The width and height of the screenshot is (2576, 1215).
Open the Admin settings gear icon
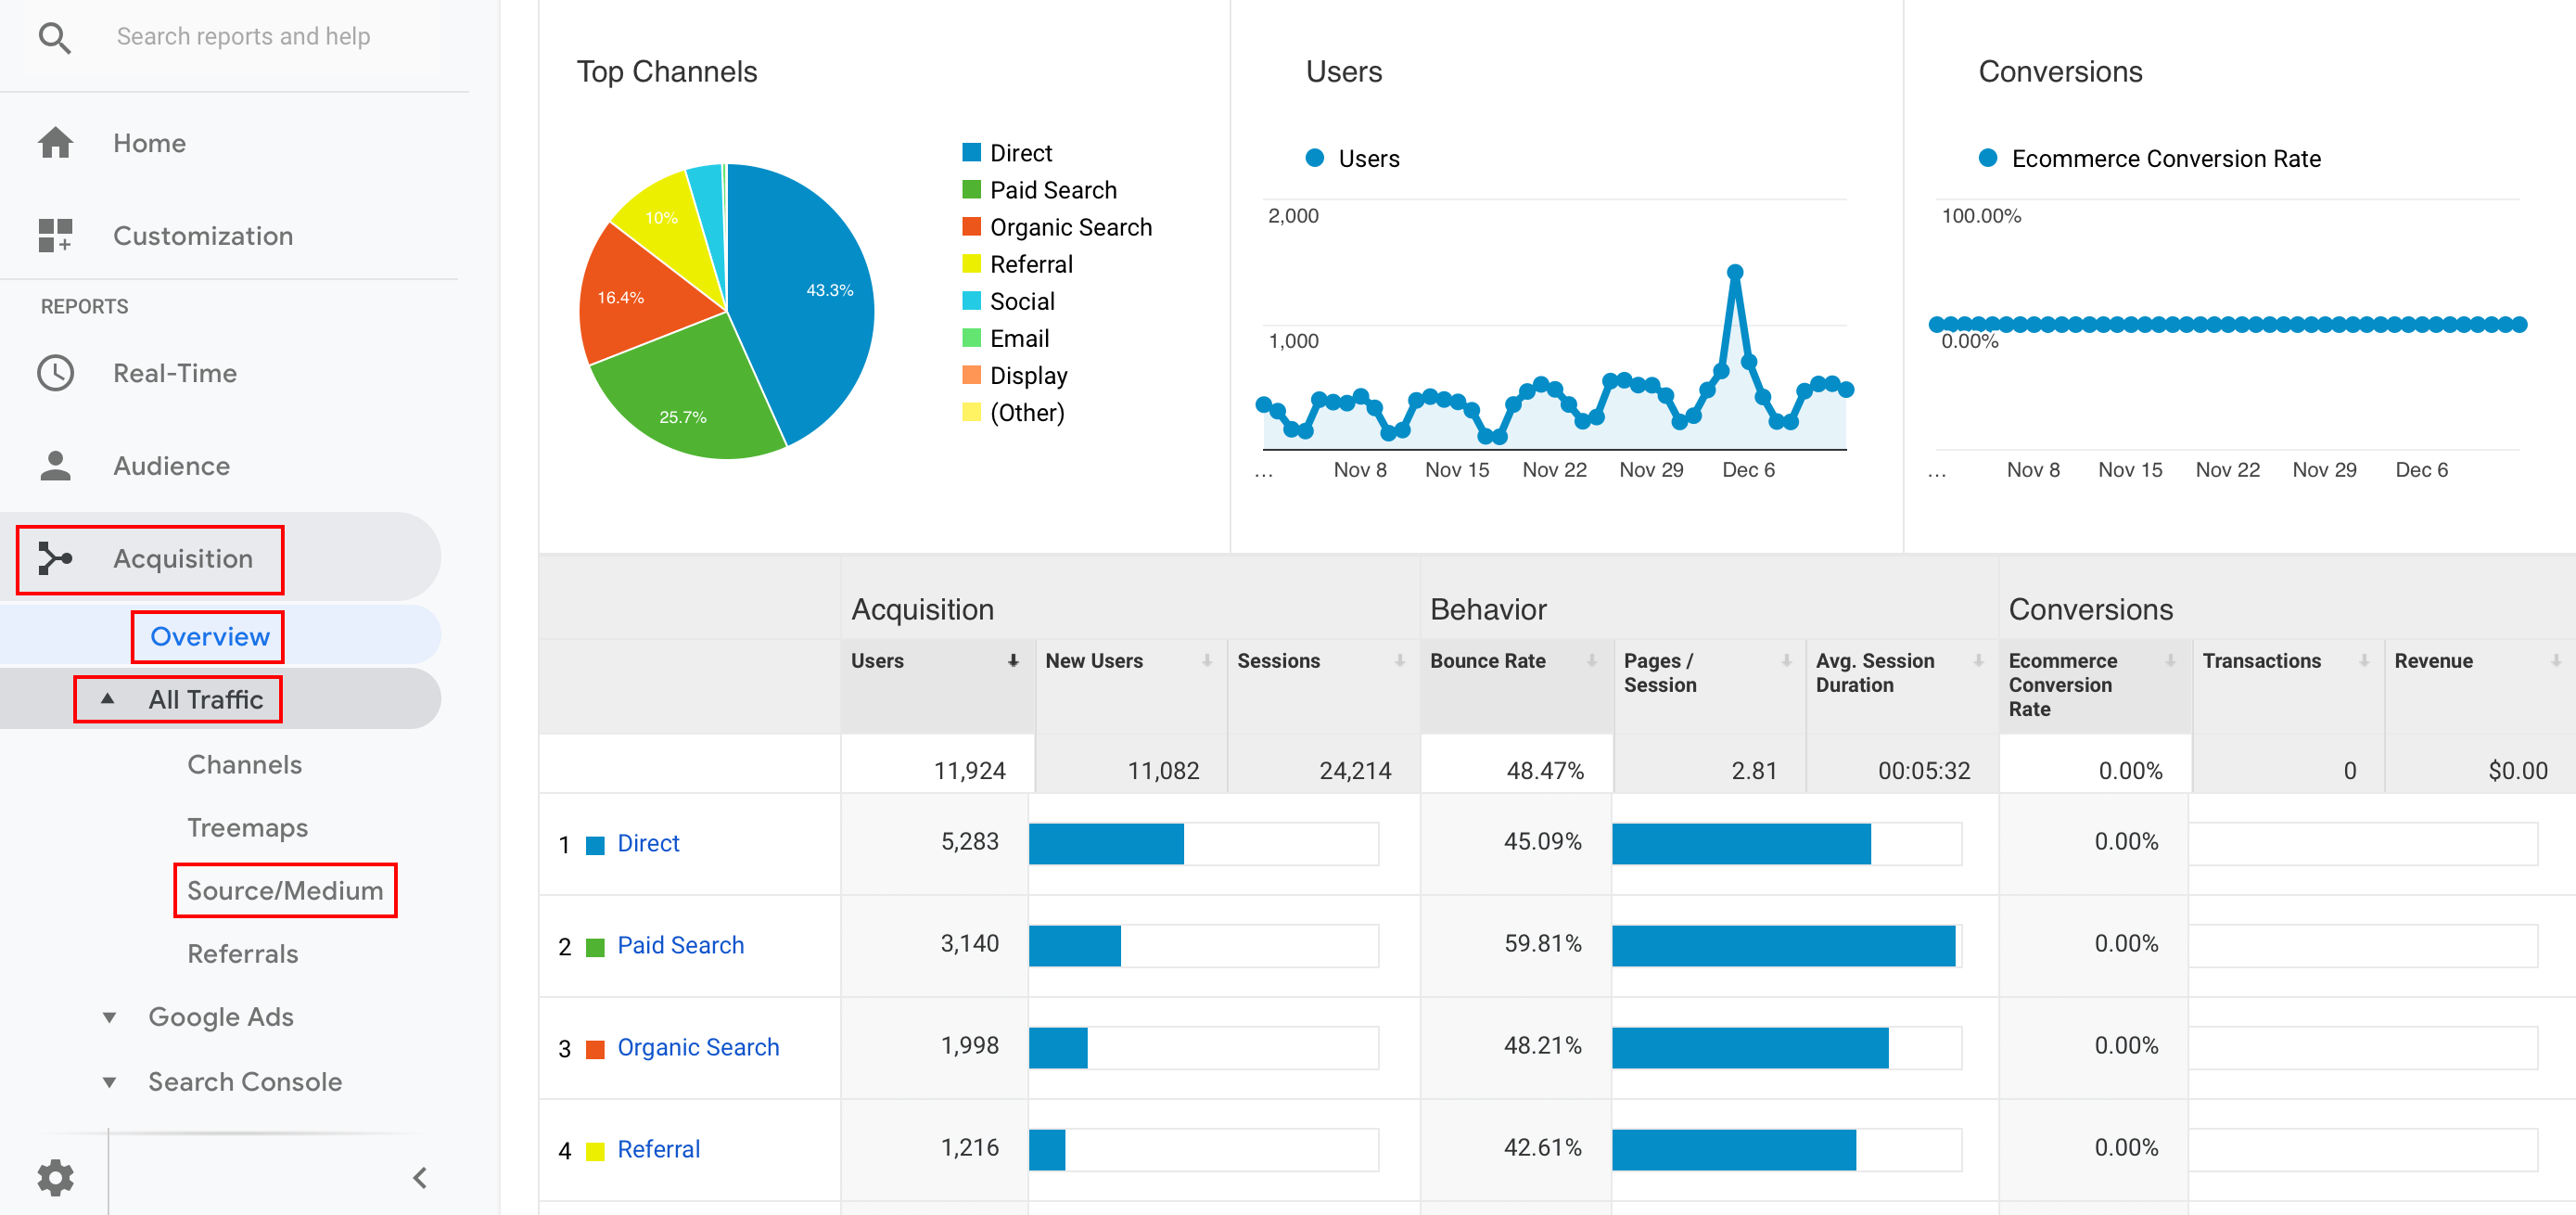tap(55, 1177)
